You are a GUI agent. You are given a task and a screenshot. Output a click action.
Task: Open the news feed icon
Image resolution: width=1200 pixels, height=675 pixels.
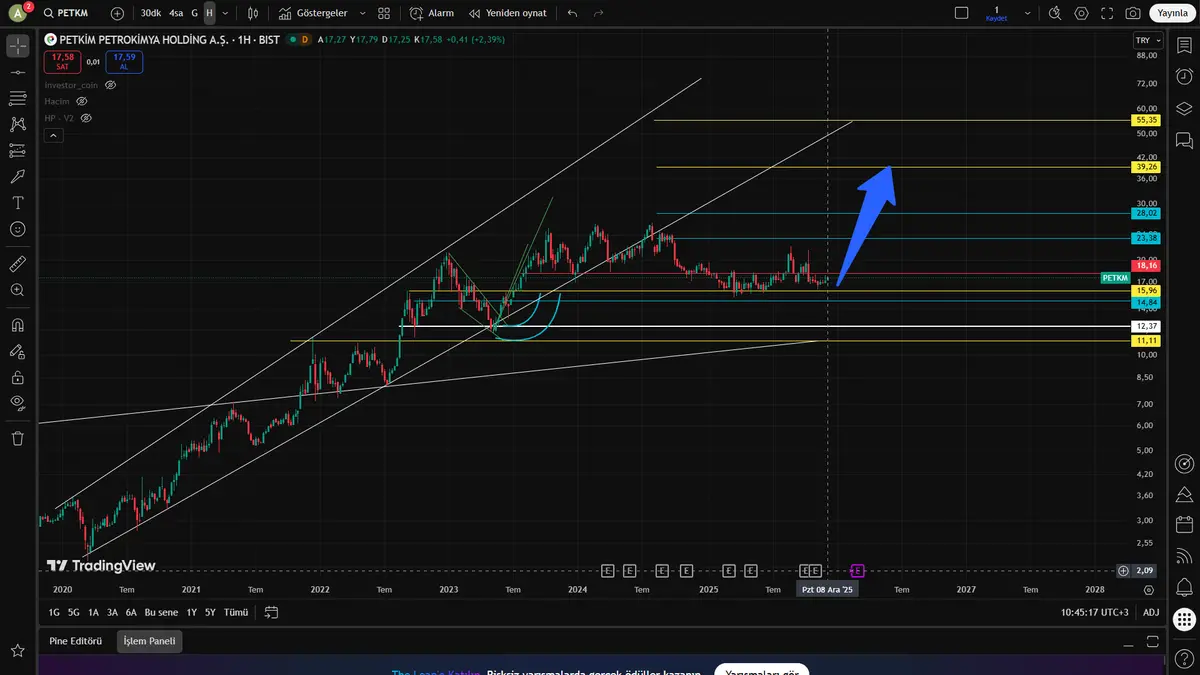(x=1184, y=555)
